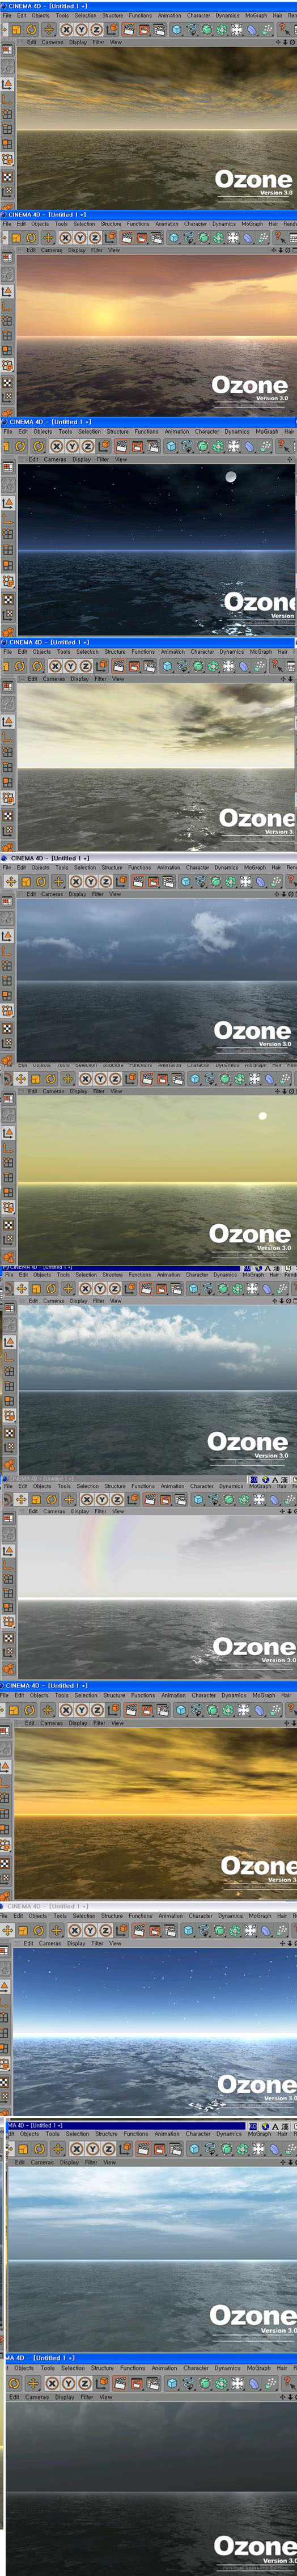Click Render View clapperboard in brown stormy-sky window
The image size is (297, 2576).
[128, 30]
